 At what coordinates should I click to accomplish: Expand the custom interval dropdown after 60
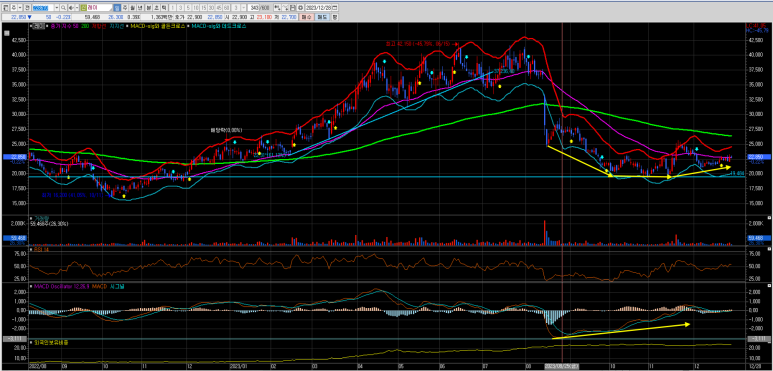click(243, 8)
